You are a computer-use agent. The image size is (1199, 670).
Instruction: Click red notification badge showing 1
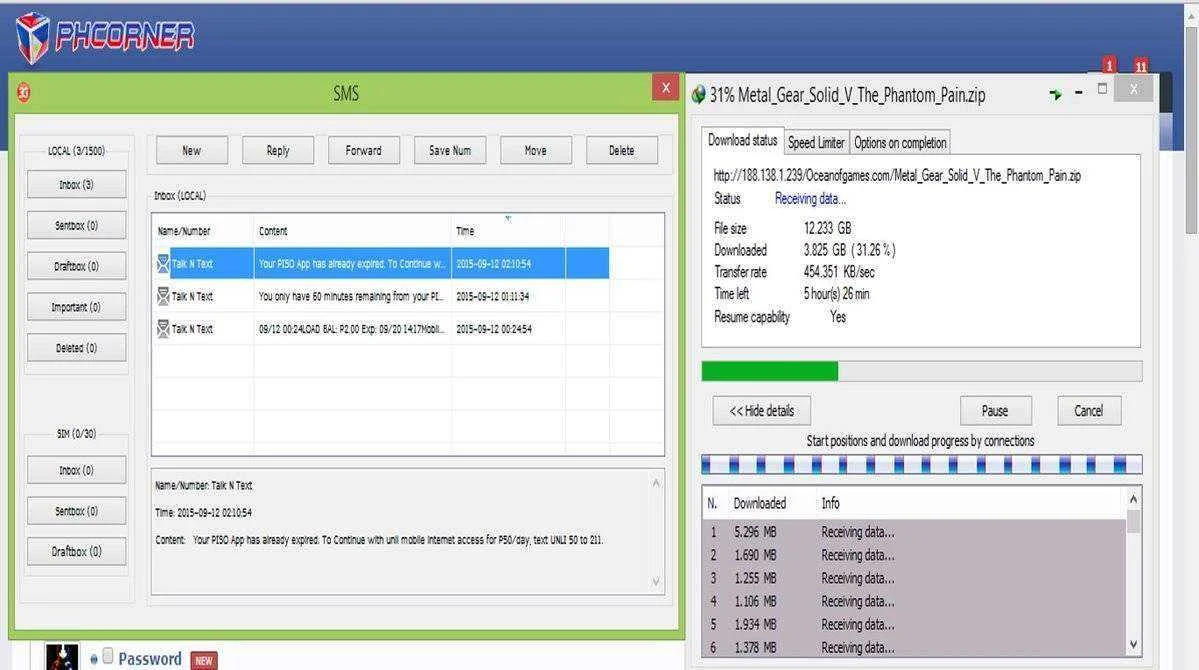pos(1110,65)
